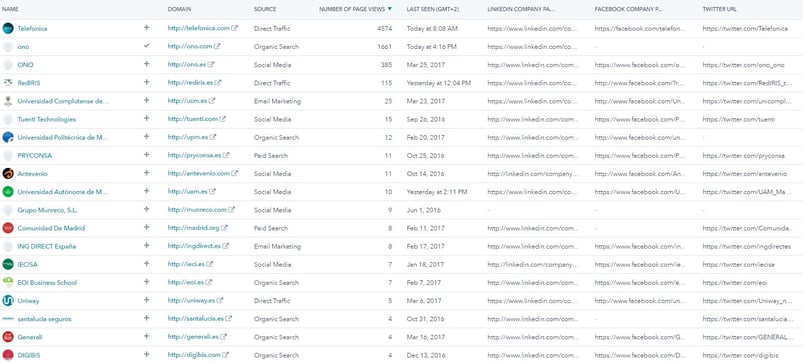Visit the http://uam.es domain link
803x363 pixels.
(x=187, y=191)
